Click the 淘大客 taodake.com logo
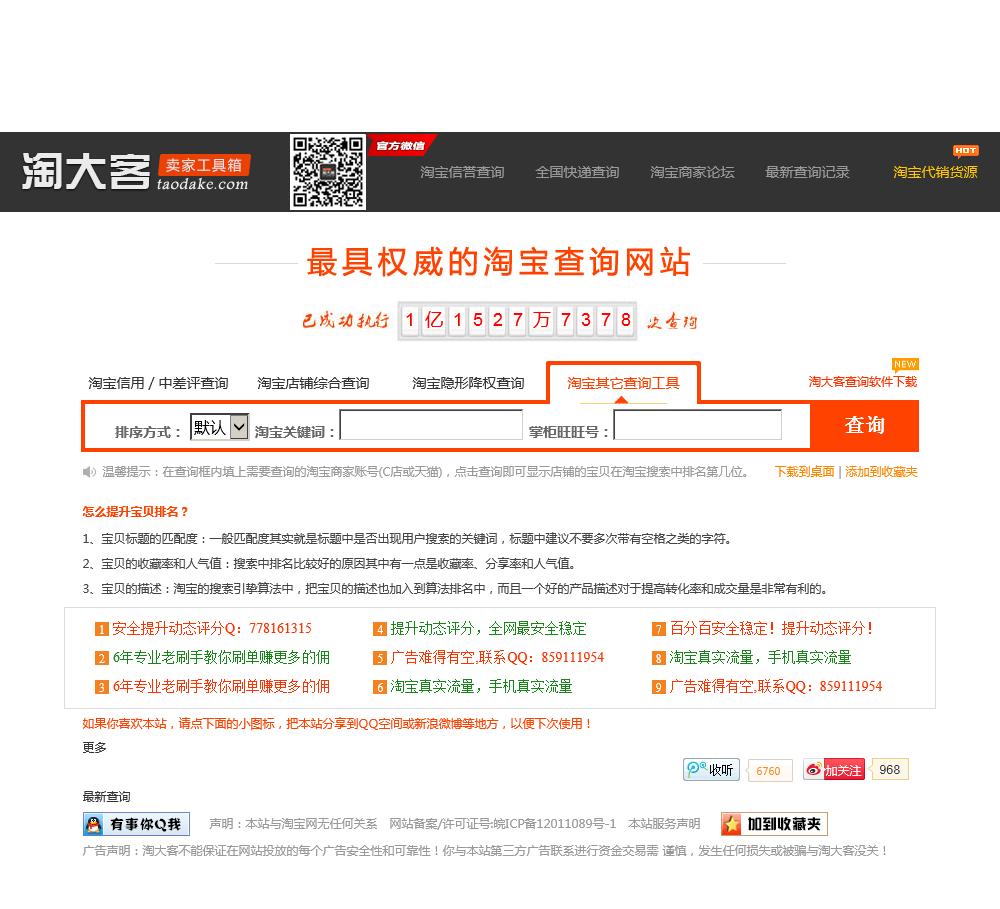 point(136,172)
